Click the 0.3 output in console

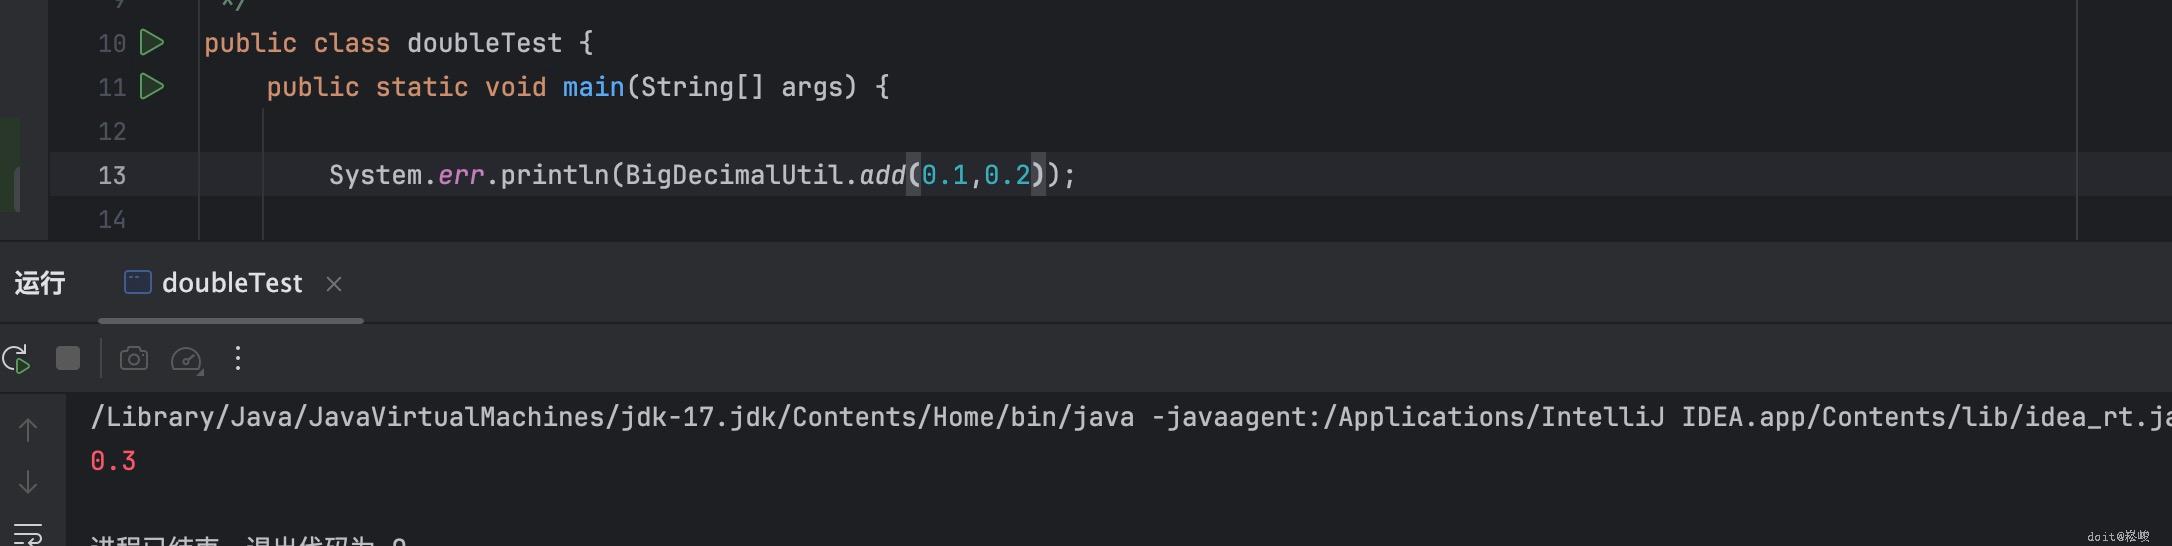click(x=113, y=461)
